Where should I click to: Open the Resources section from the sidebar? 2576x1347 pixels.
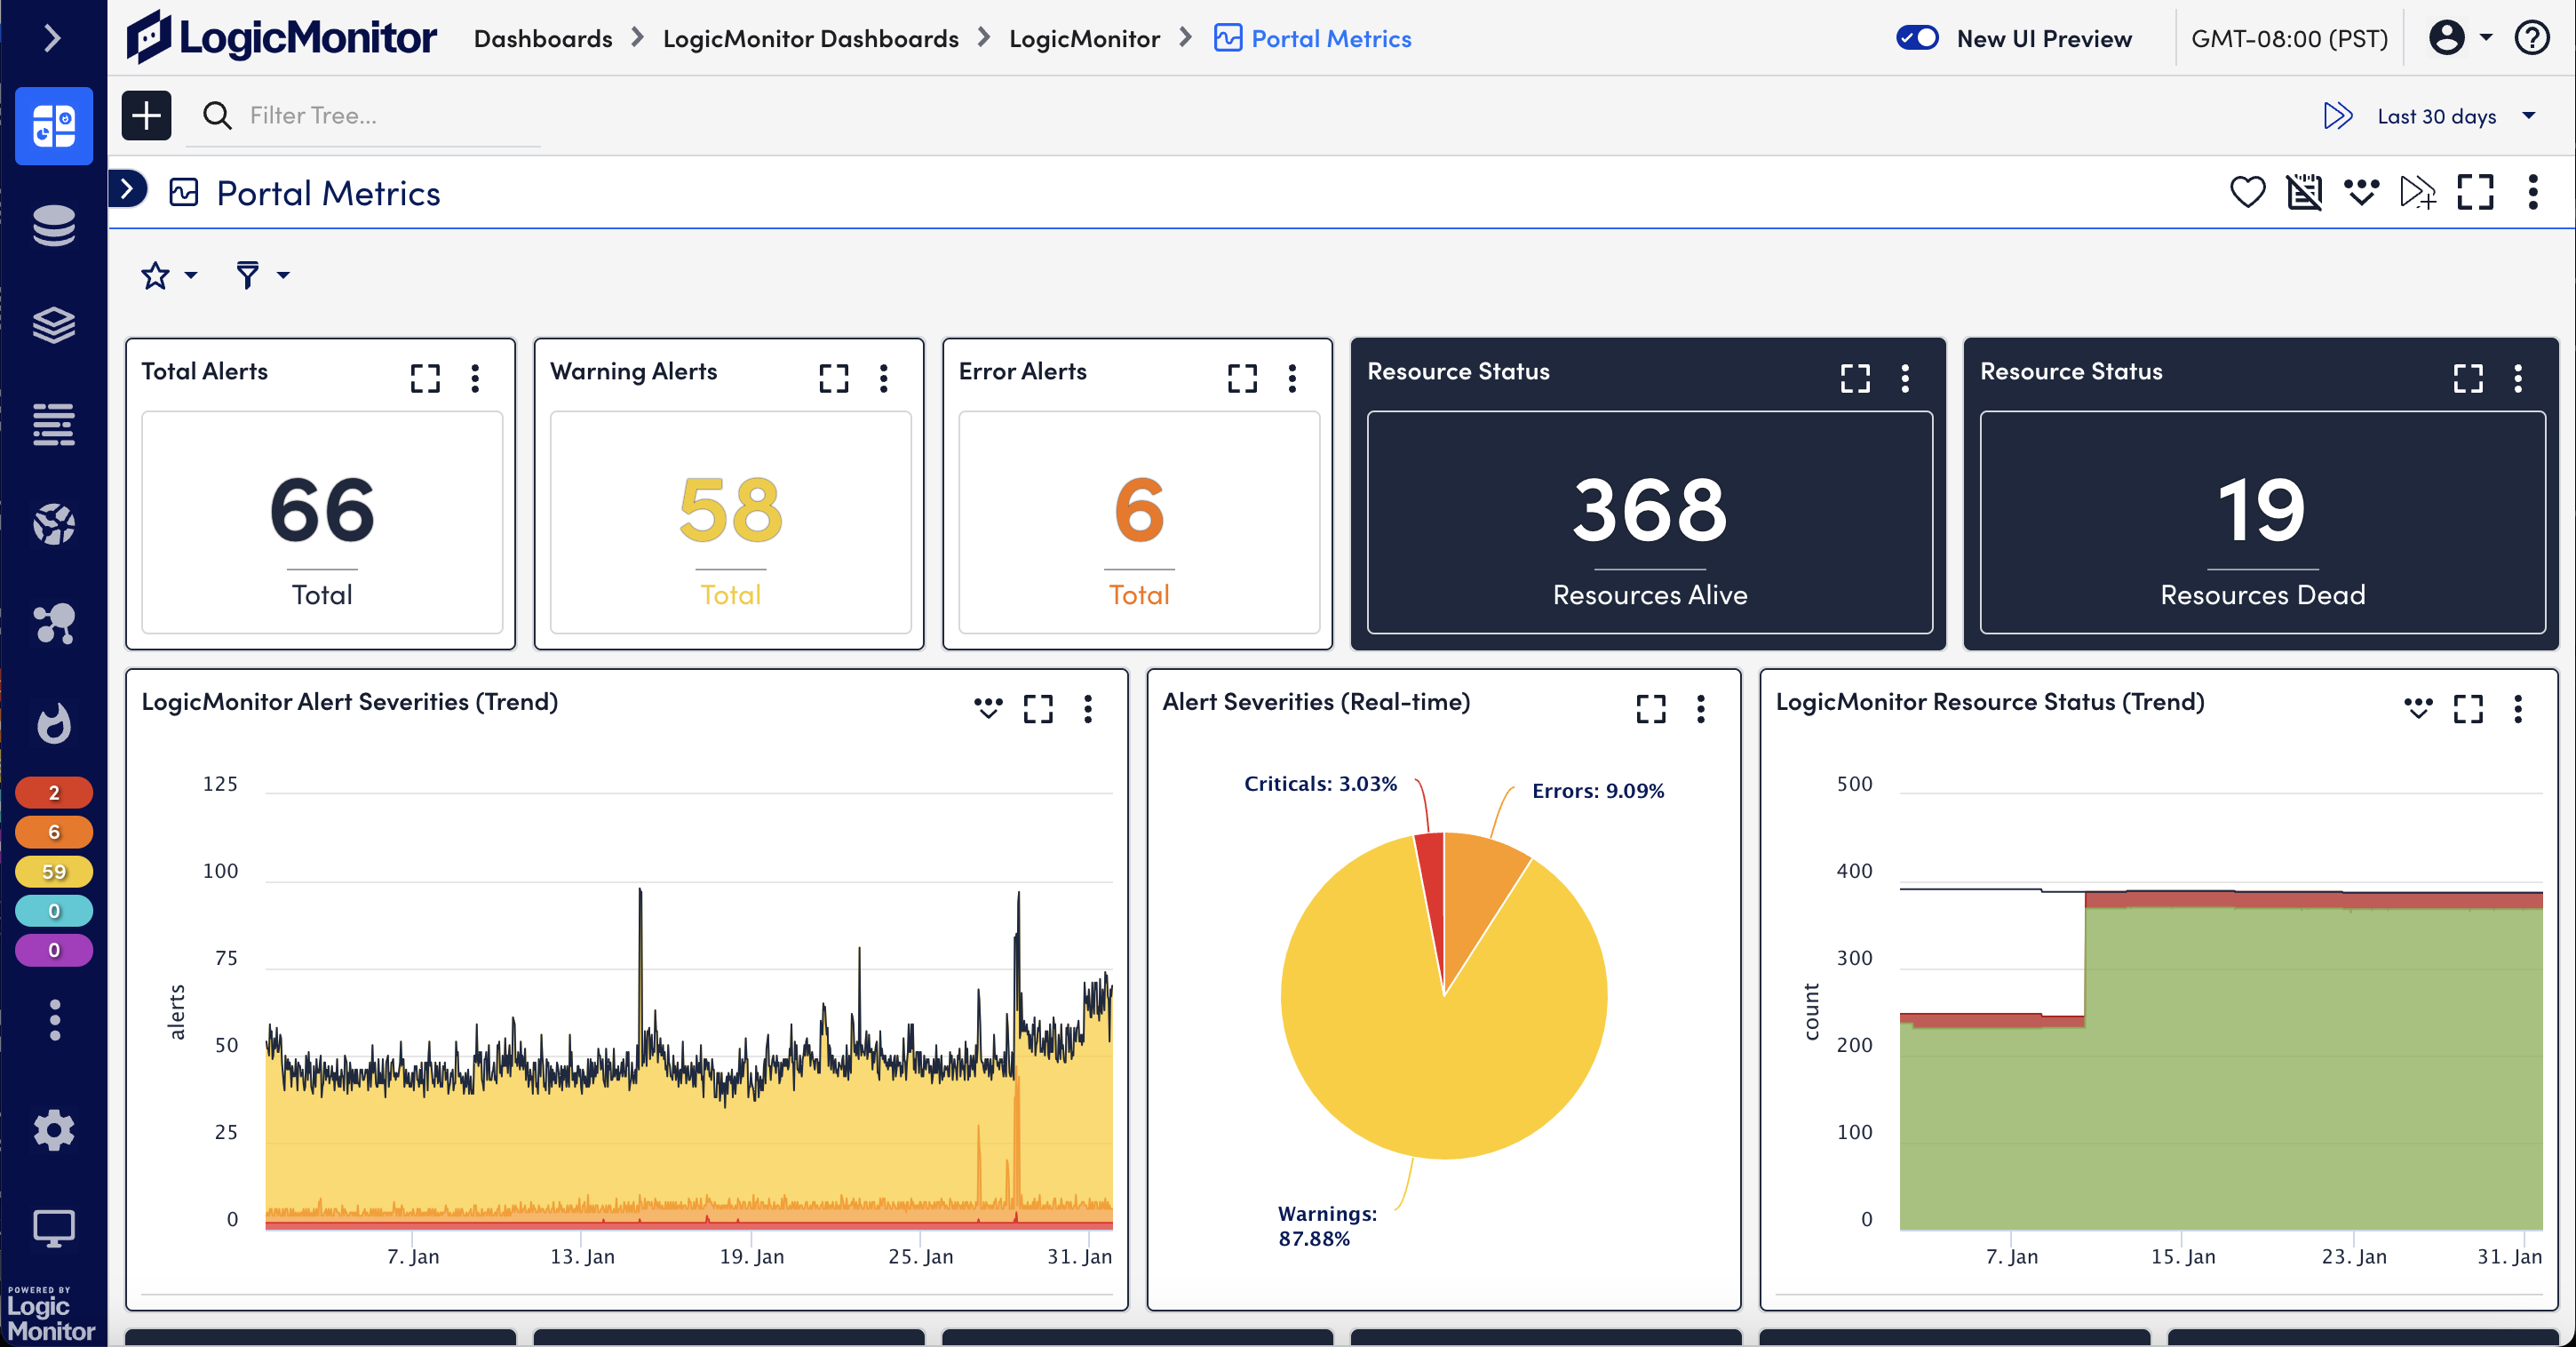(53, 226)
